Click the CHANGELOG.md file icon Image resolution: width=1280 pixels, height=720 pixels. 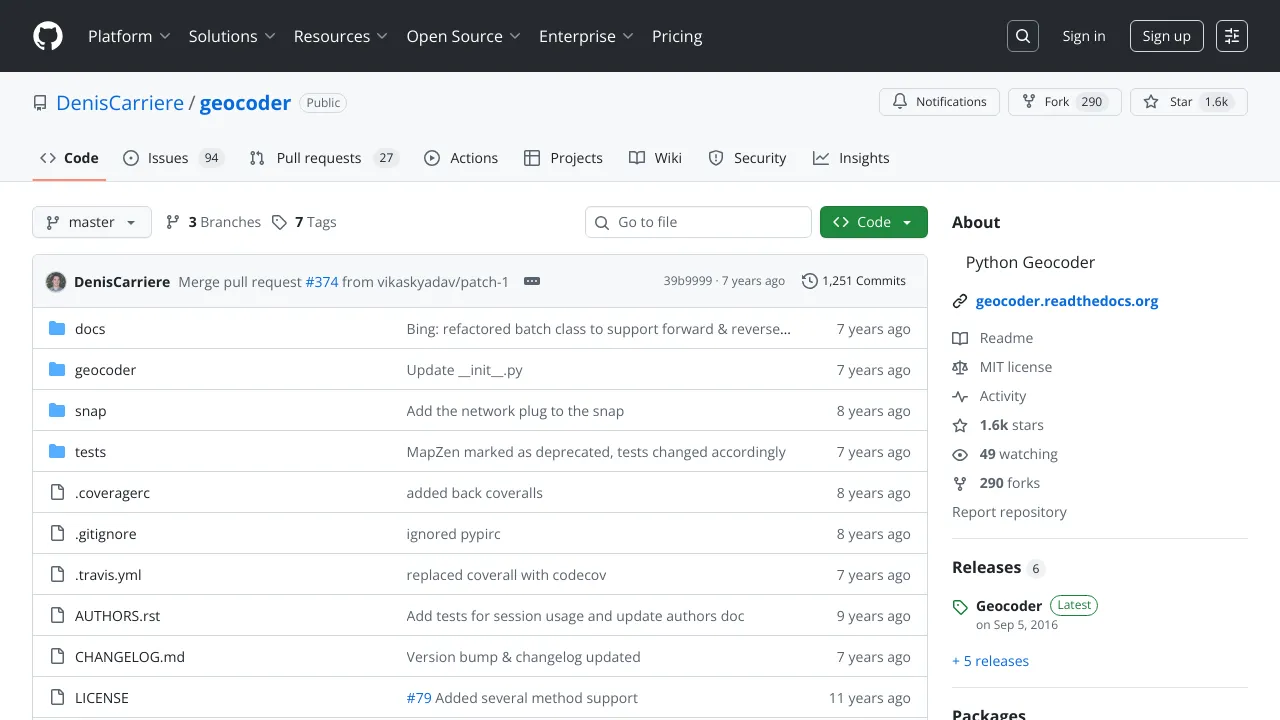click(57, 657)
